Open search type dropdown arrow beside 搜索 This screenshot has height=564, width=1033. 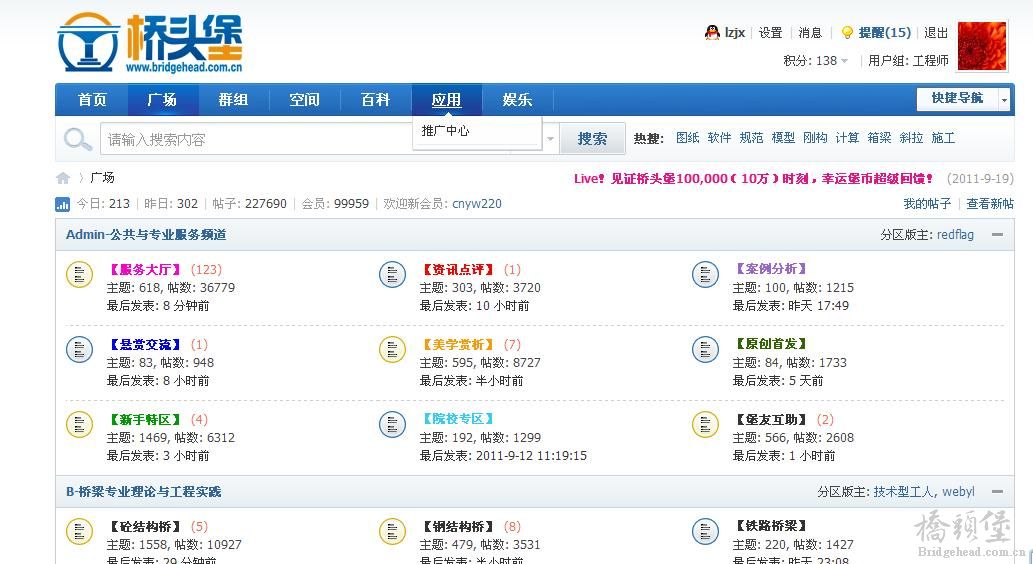pos(550,139)
